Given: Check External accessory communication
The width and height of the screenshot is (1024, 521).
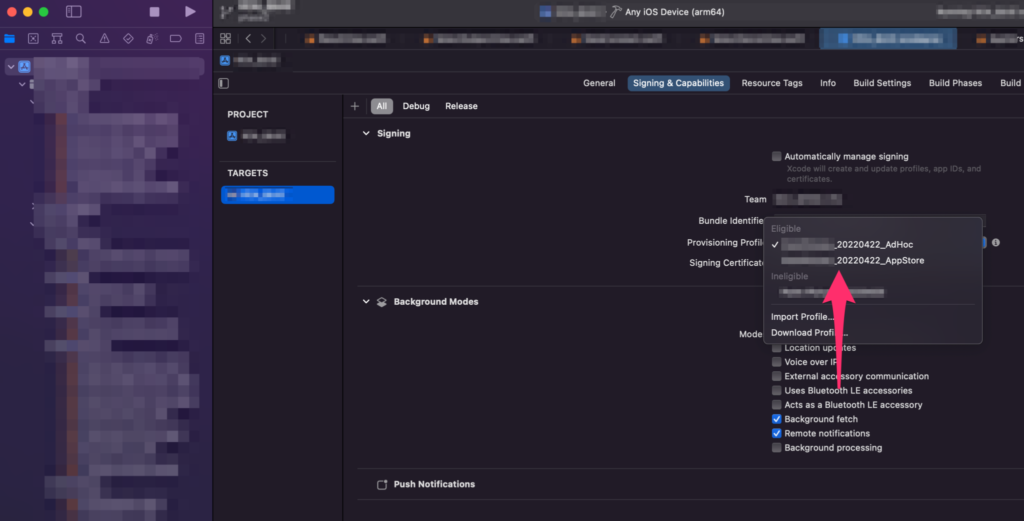Looking at the screenshot, I should [776, 376].
